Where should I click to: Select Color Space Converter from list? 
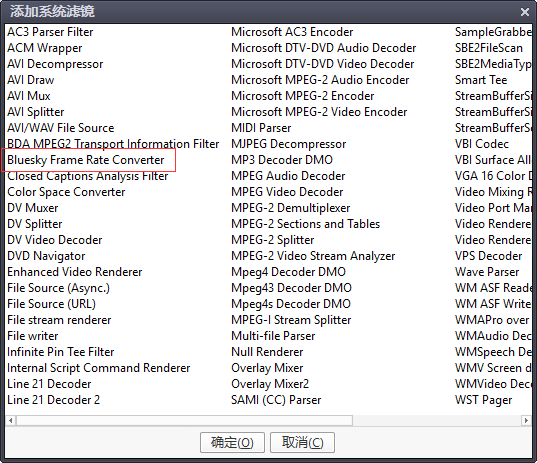(x=66, y=192)
